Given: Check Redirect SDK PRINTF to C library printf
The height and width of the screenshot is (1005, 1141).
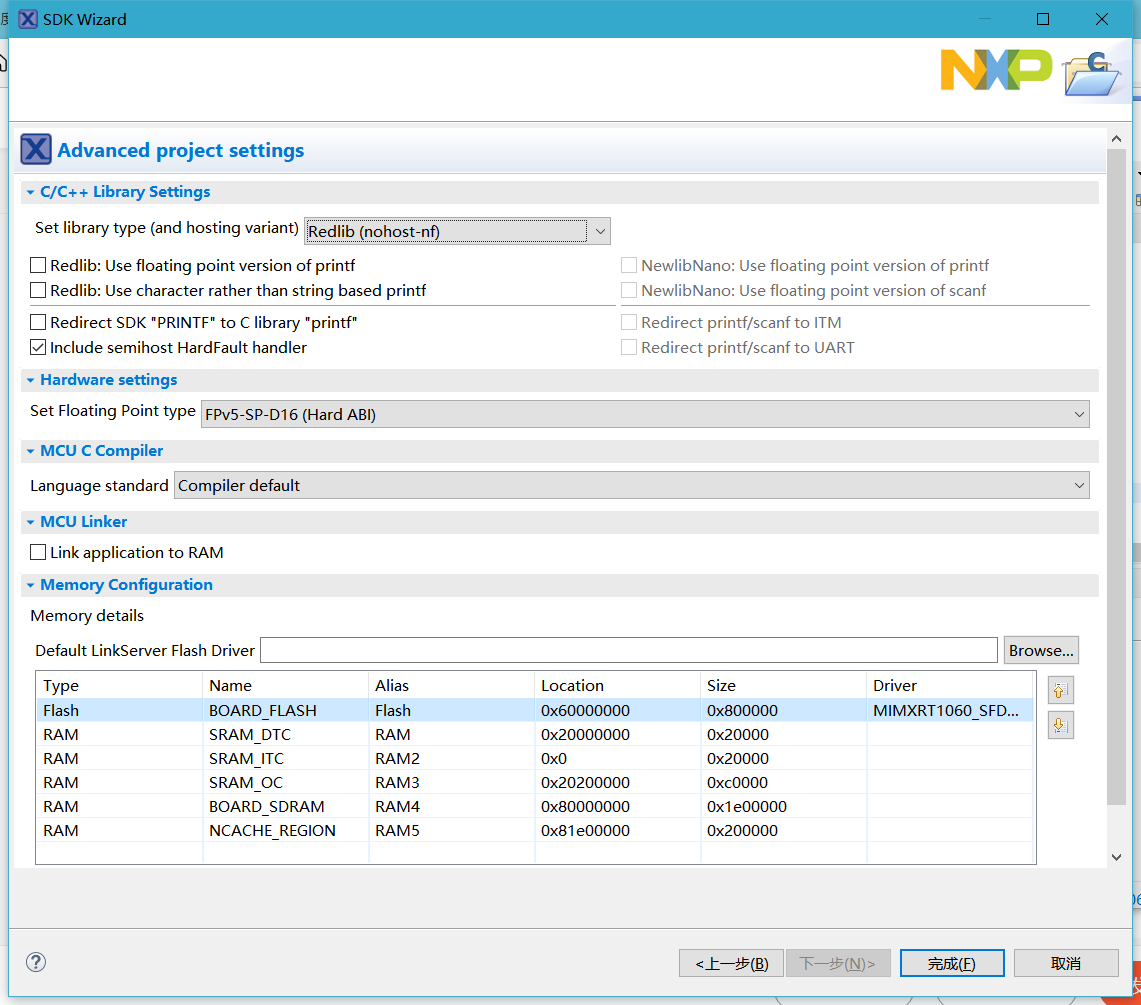Looking at the screenshot, I should (37, 322).
